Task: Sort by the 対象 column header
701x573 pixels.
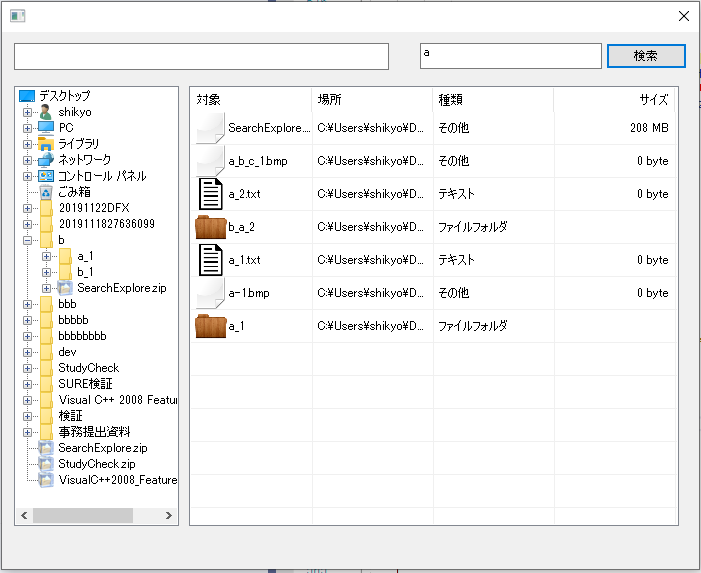Action: pos(252,99)
